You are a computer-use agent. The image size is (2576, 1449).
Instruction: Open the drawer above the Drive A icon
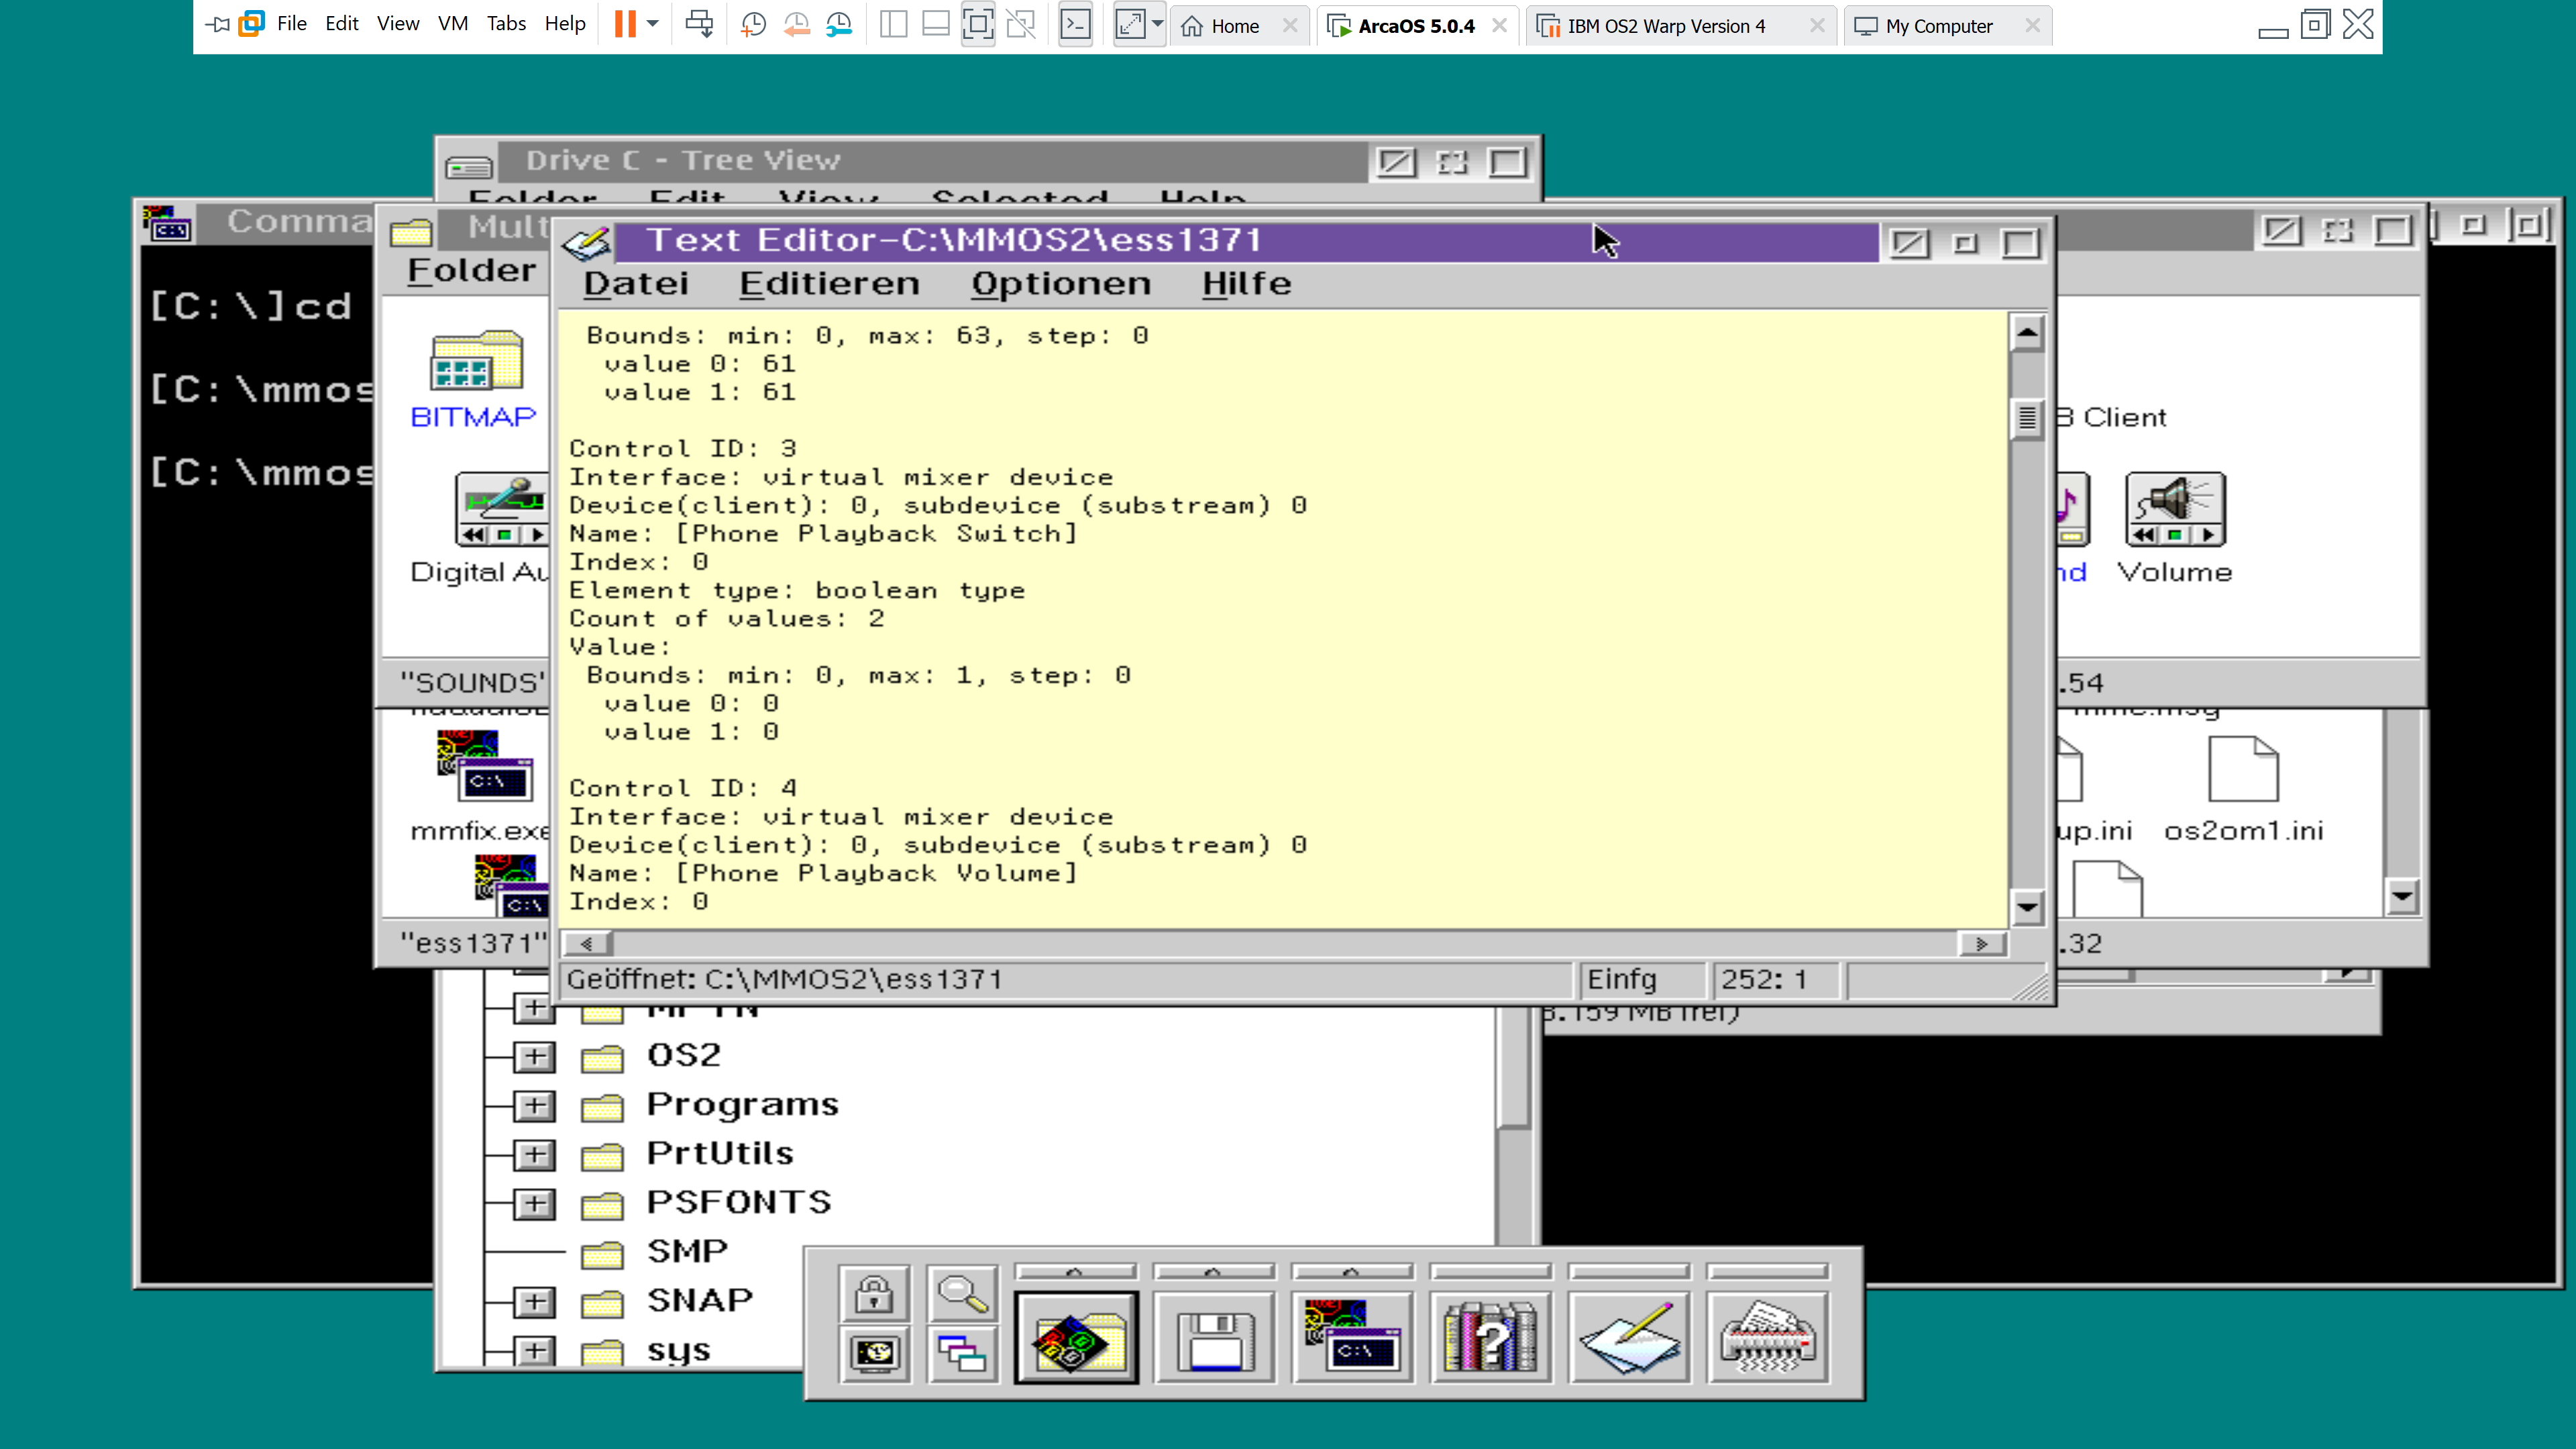1215,1272
